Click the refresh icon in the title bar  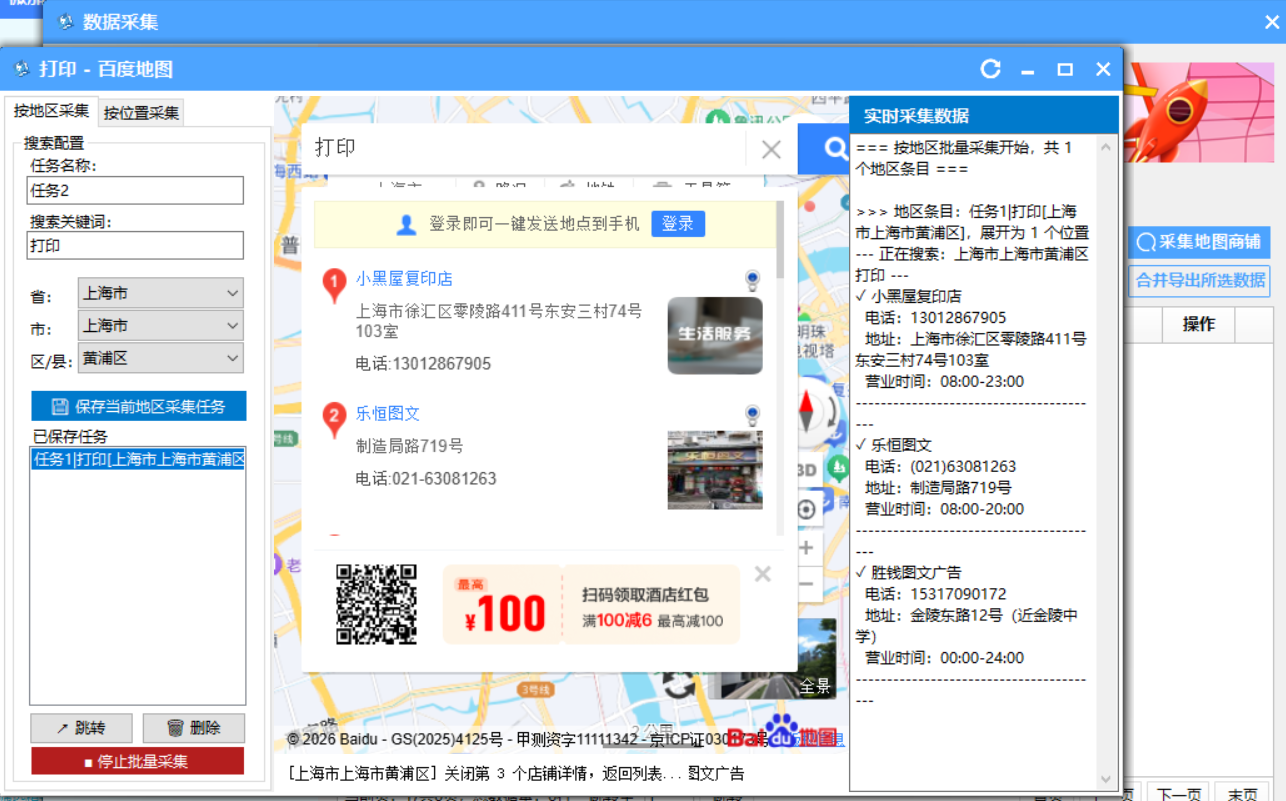pos(990,69)
